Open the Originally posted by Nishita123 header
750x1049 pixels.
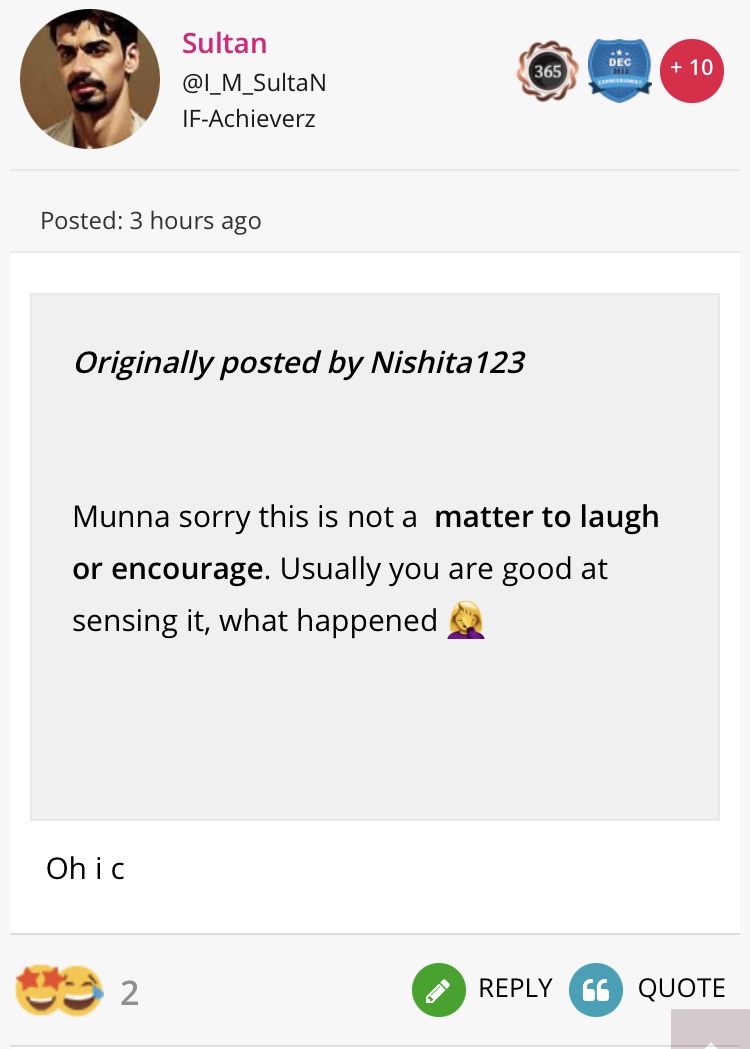(298, 362)
